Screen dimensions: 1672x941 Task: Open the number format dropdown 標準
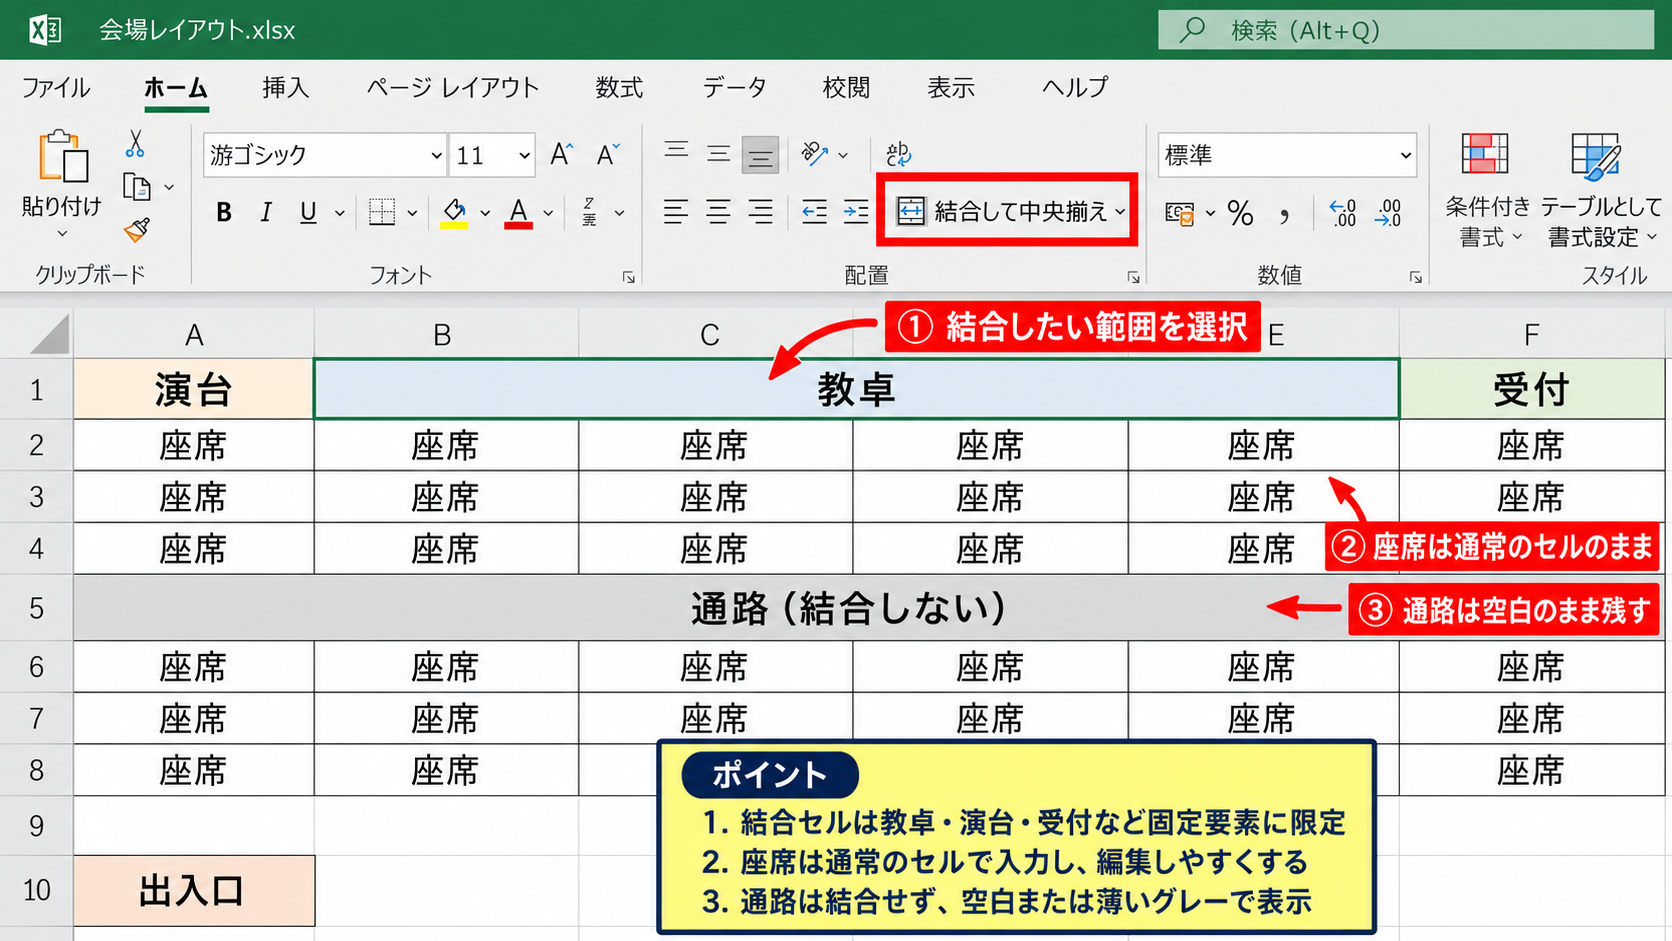1405,155
